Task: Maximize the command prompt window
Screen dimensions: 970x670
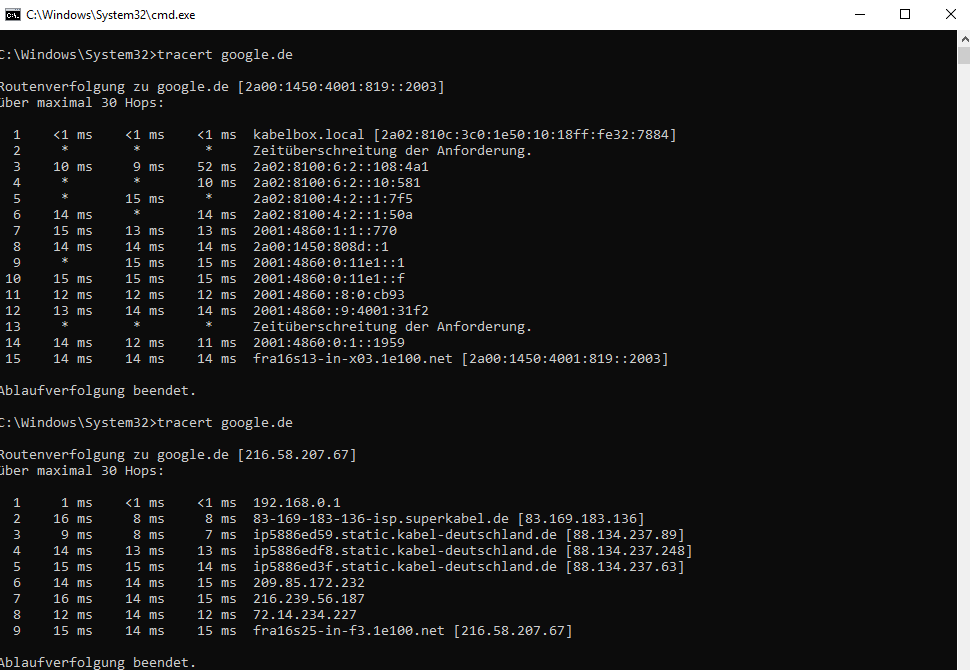Action: point(905,14)
